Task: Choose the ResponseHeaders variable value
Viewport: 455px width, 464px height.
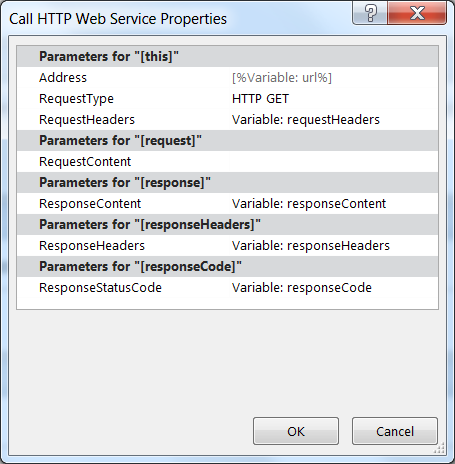Action: 334,245
